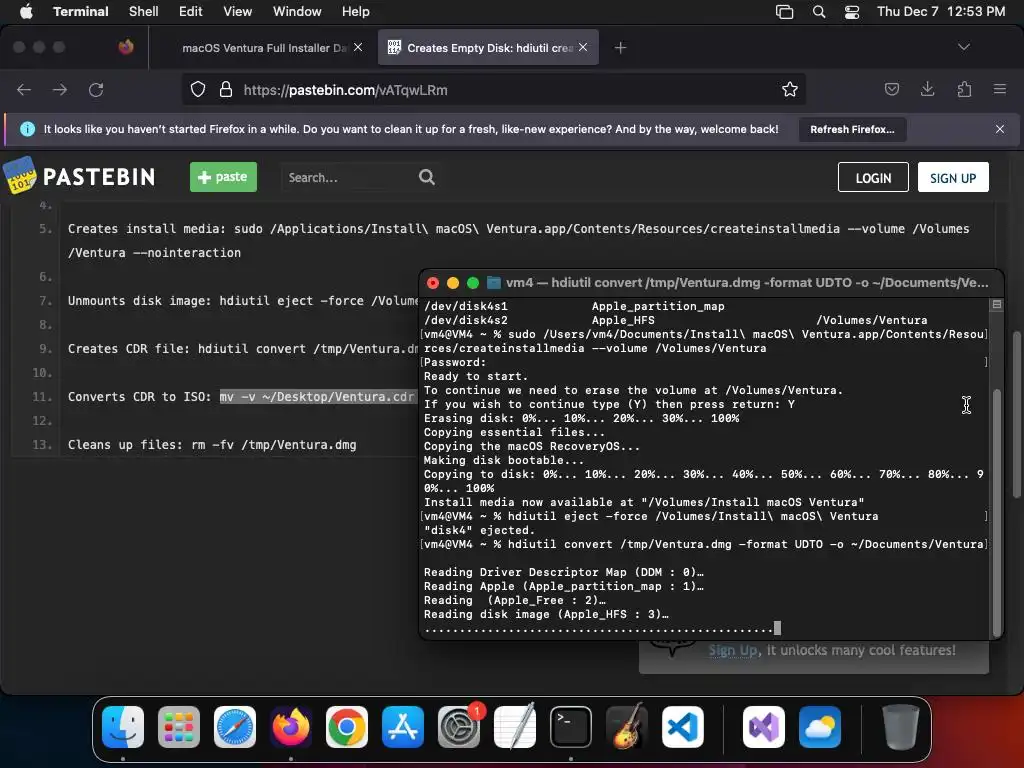This screenshot has height=768, width=1024.
Task: Click the line 13 Cleans up files text
Action: [212, 445]
